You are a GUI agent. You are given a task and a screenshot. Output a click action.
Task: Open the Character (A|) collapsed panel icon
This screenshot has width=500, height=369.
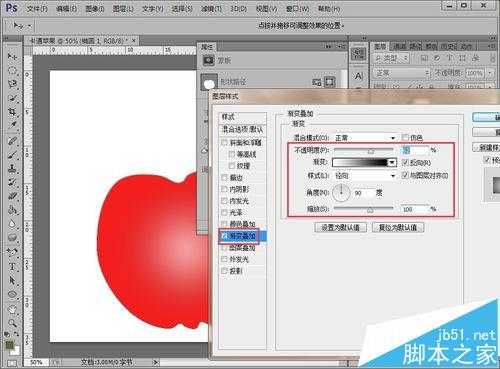pos(358,76)
